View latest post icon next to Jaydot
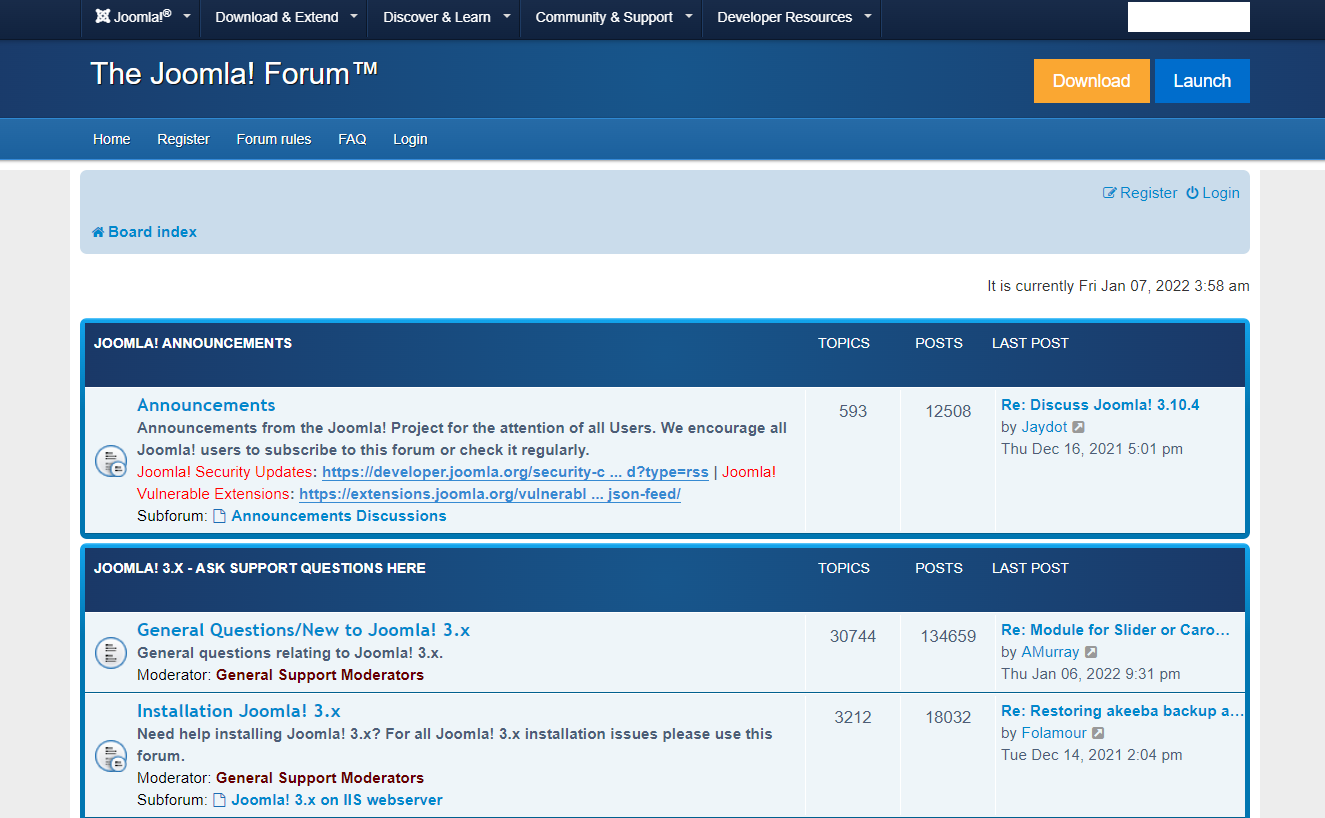The height and width of the screenshot is (818, 1325). coord(1078,427)
